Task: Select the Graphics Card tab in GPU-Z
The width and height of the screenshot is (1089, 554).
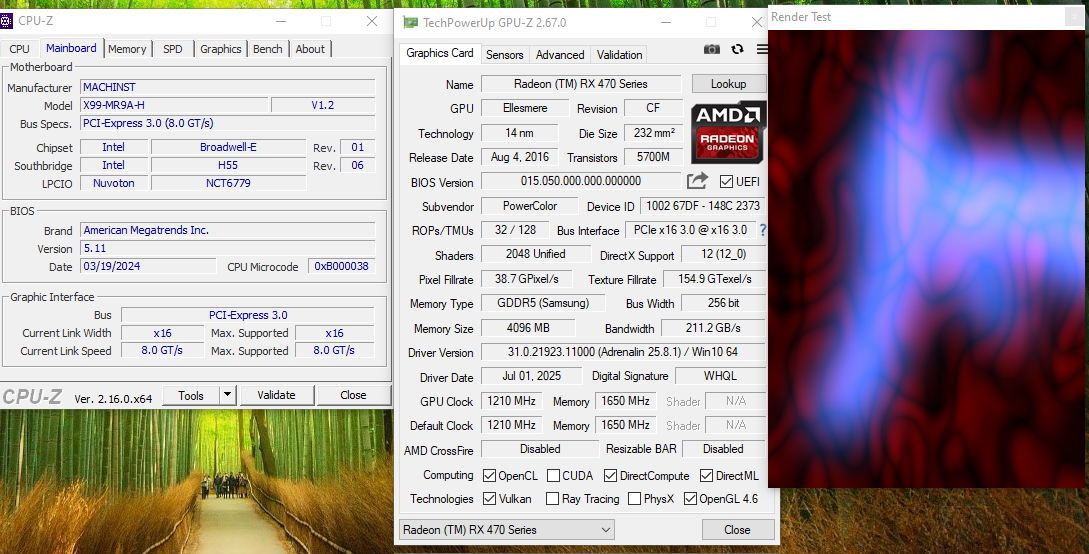Action: [x=440, y=53]
